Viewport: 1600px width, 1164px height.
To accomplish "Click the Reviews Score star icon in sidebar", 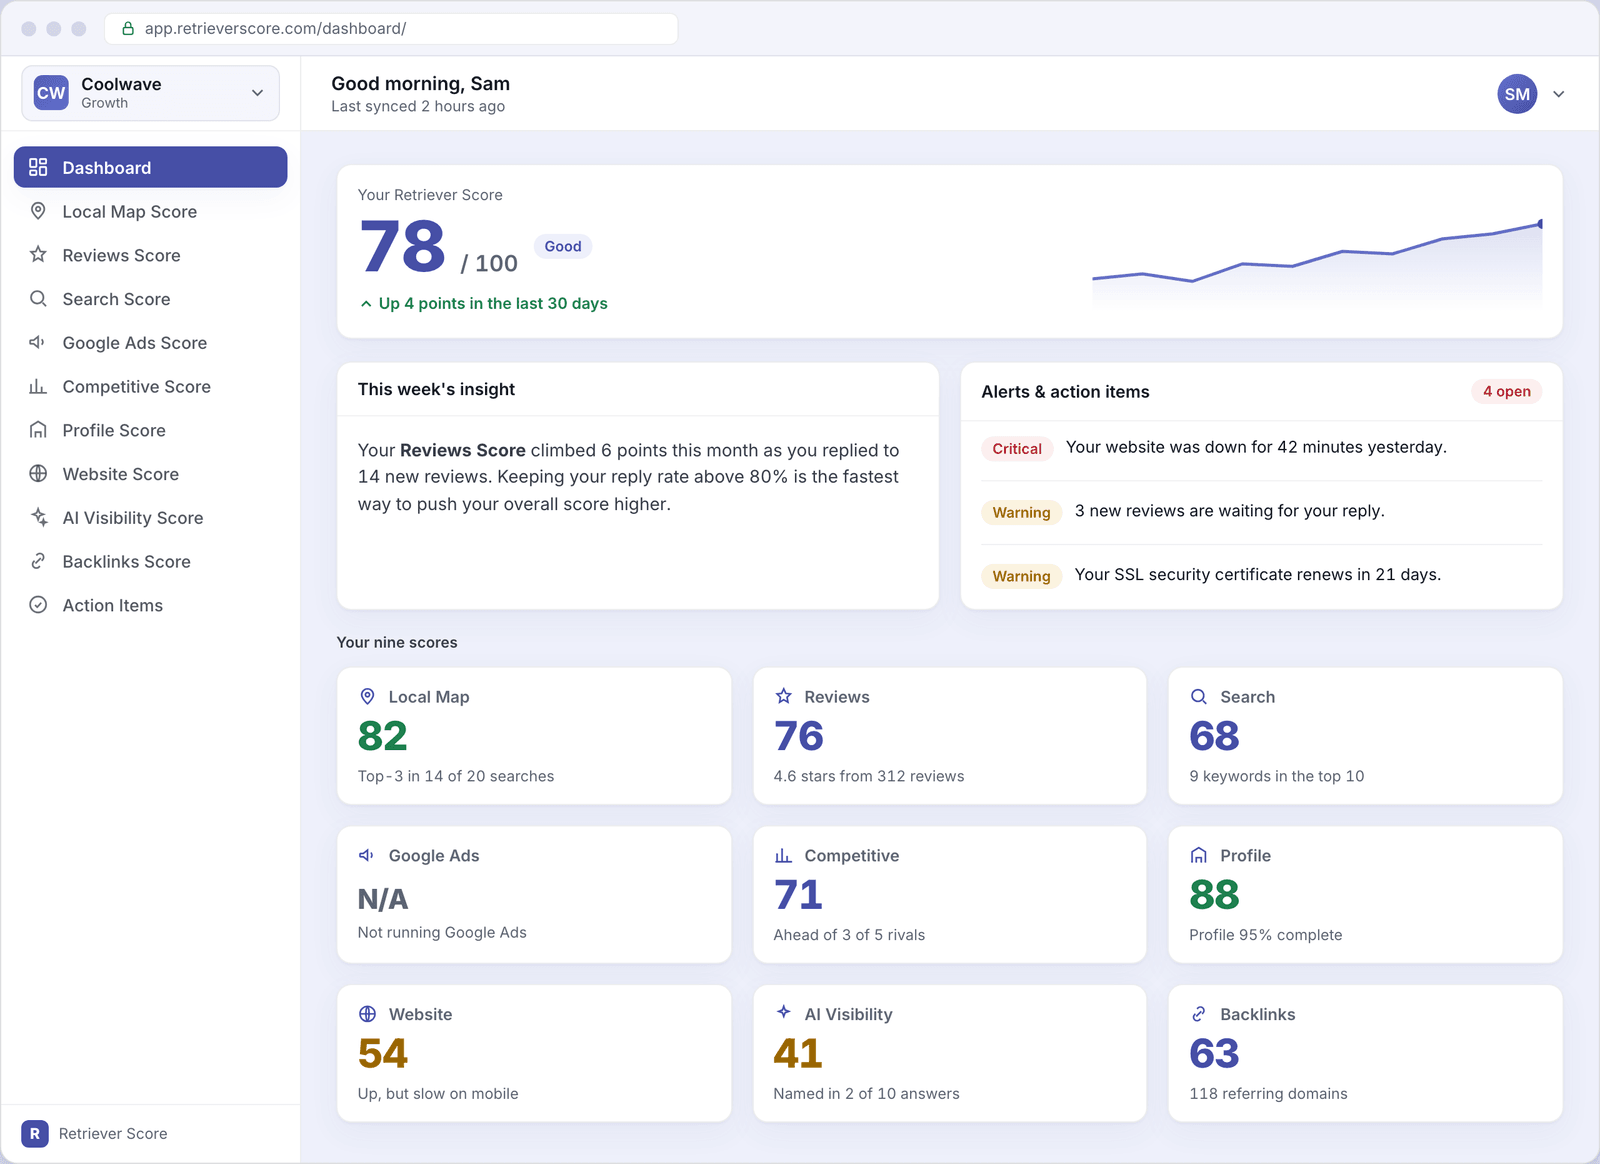I will (38, 255).
